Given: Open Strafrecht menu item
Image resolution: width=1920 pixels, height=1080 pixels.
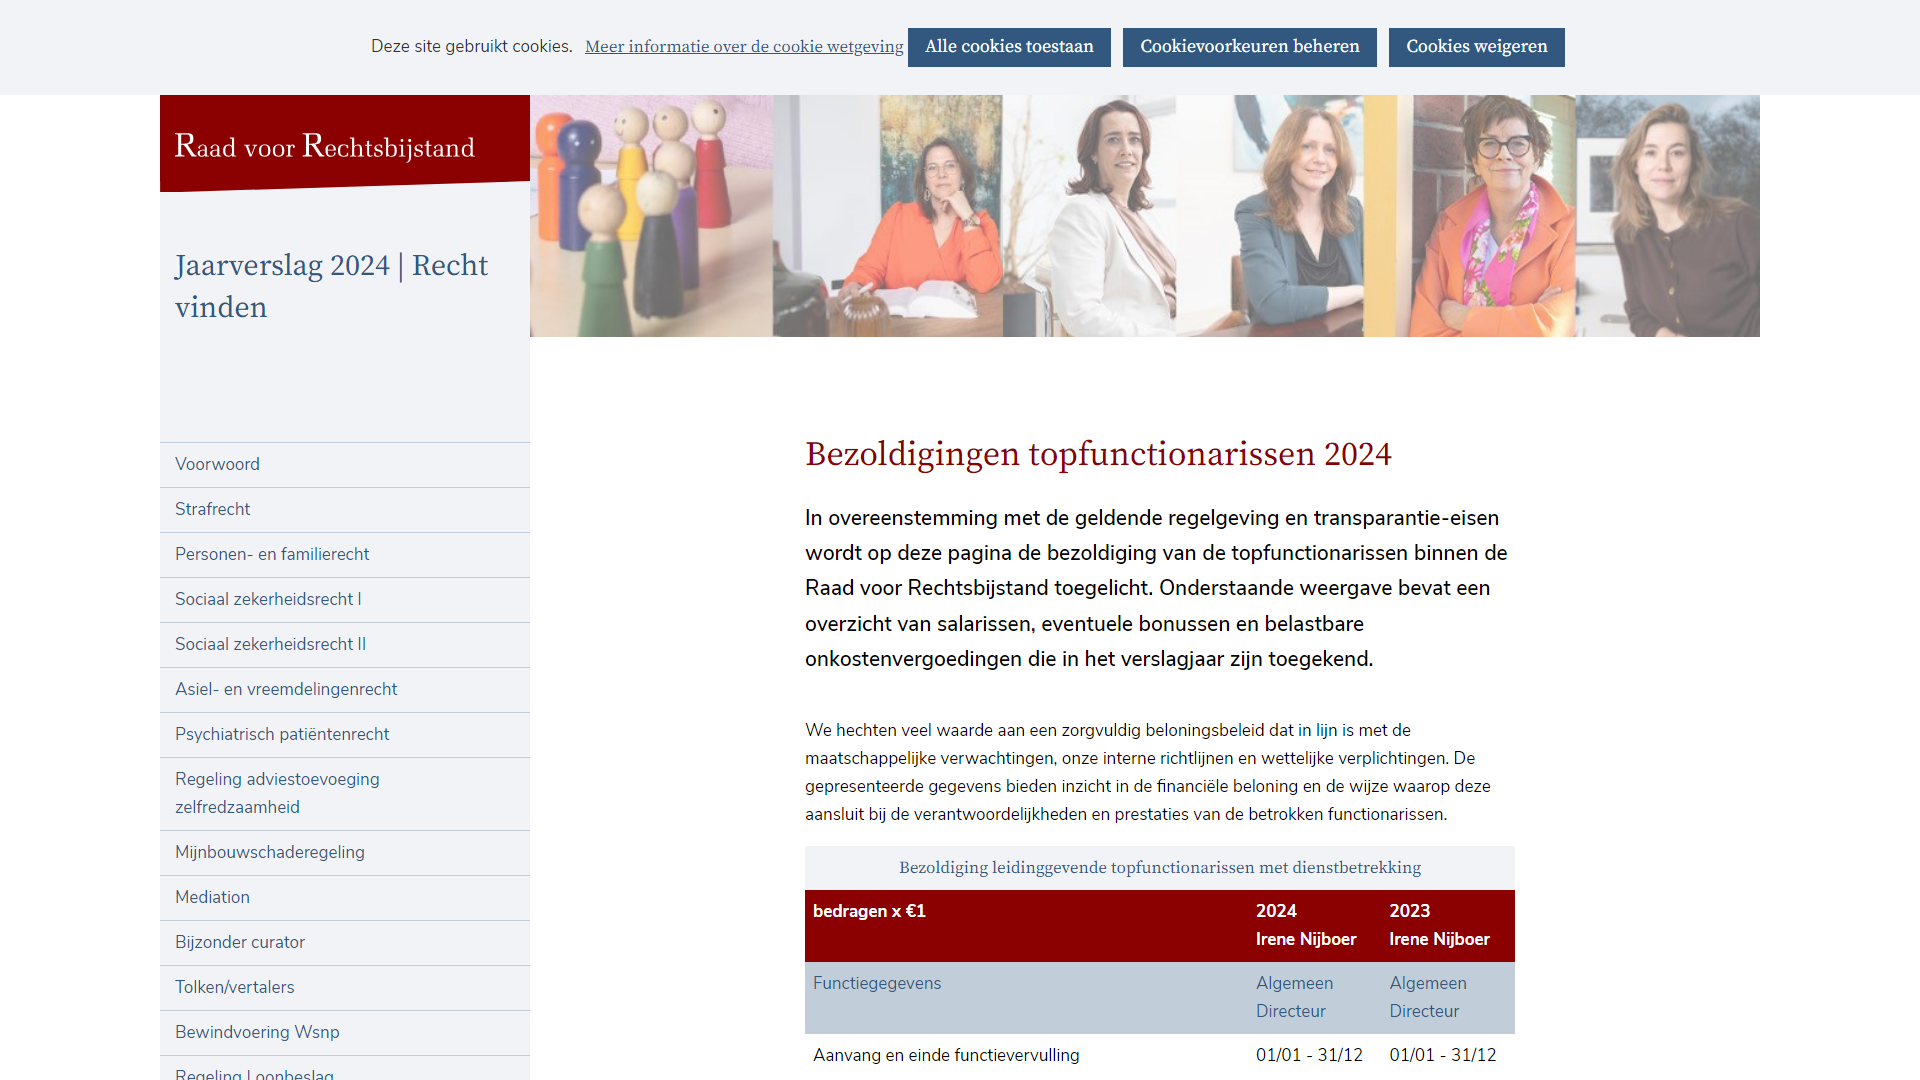Looking at the screenshot, I should [345, 510].
